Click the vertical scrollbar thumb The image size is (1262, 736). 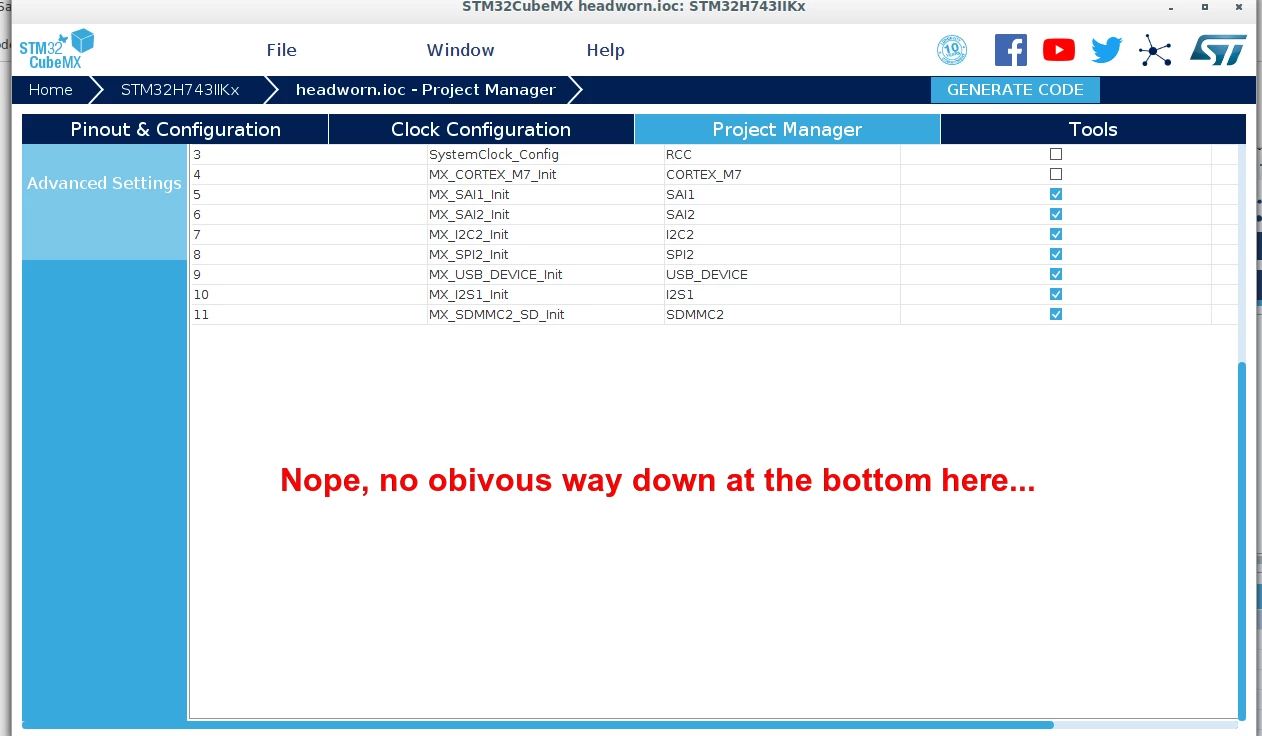click(1242, 540)
